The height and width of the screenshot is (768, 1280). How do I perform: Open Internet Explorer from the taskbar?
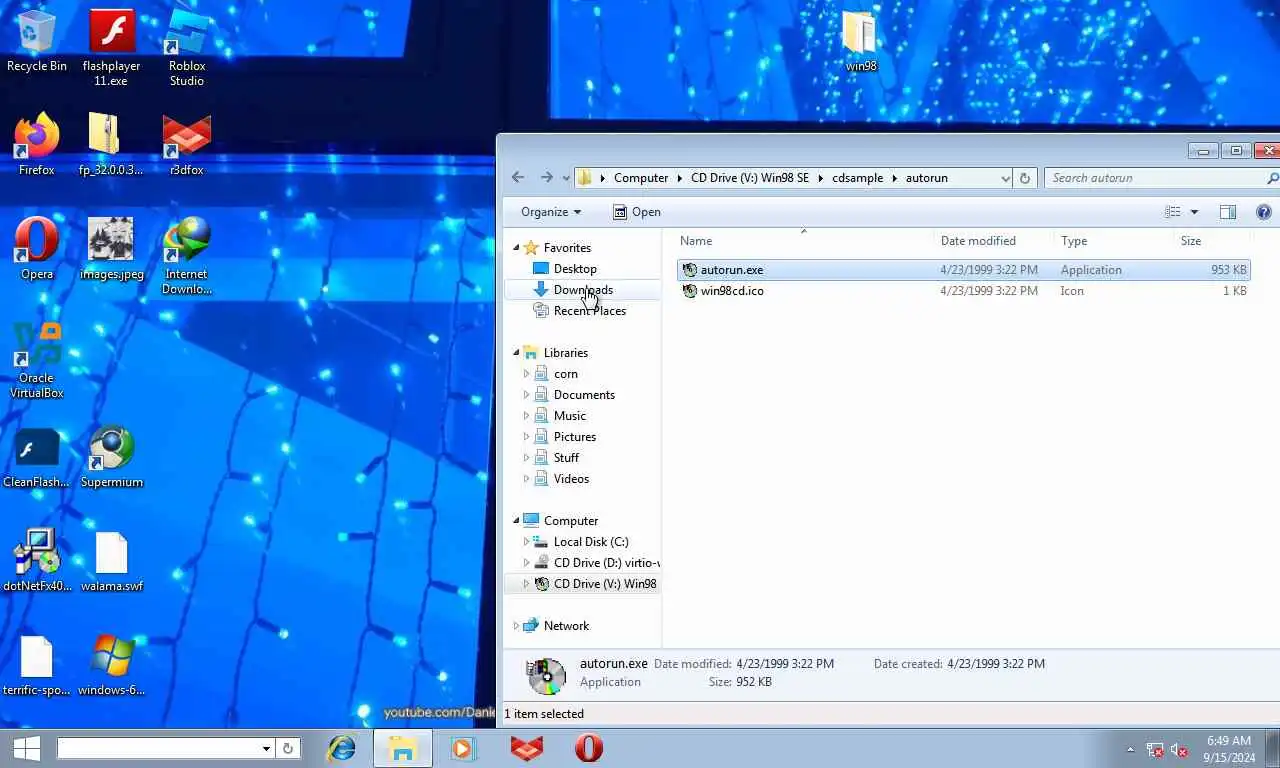342,748
